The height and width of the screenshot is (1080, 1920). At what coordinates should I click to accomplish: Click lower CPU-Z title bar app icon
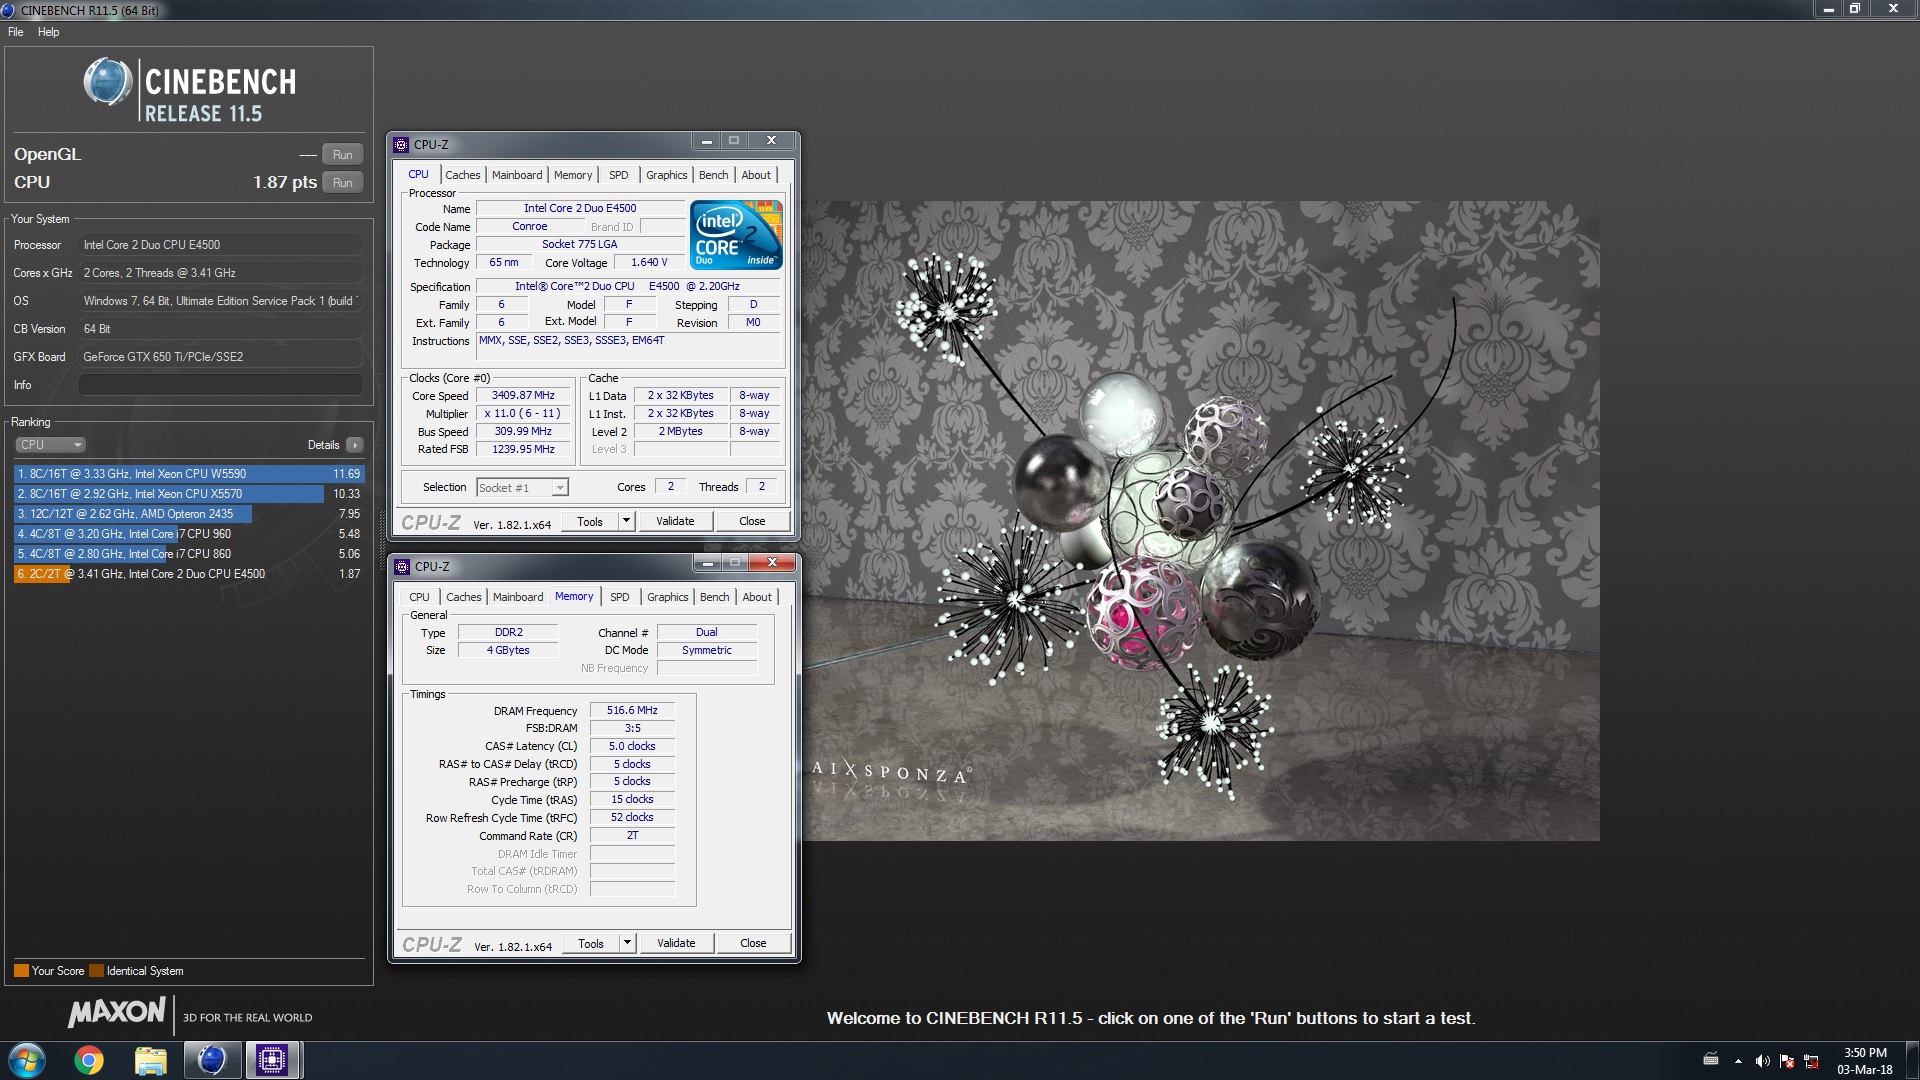tap(402, 566)
